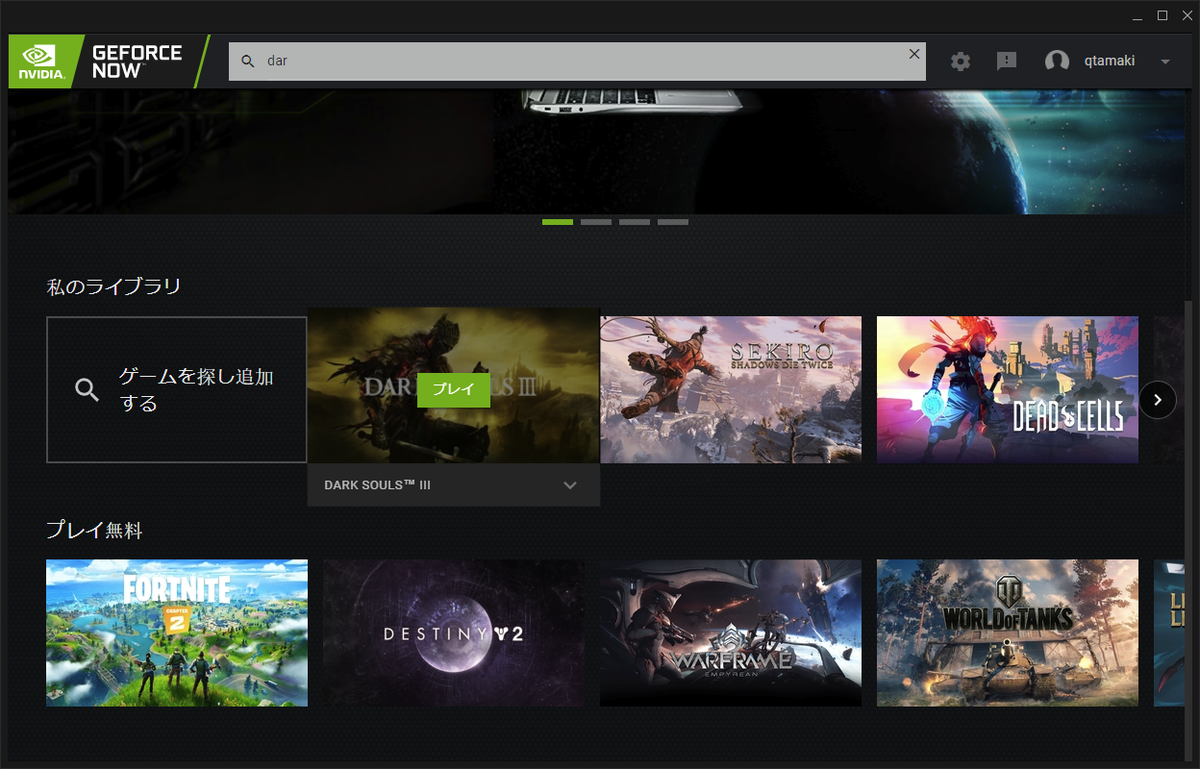
Task: Click the NVIDIA GeForce NOW logo
Action: pyautogui.click(x=108, y=61)
